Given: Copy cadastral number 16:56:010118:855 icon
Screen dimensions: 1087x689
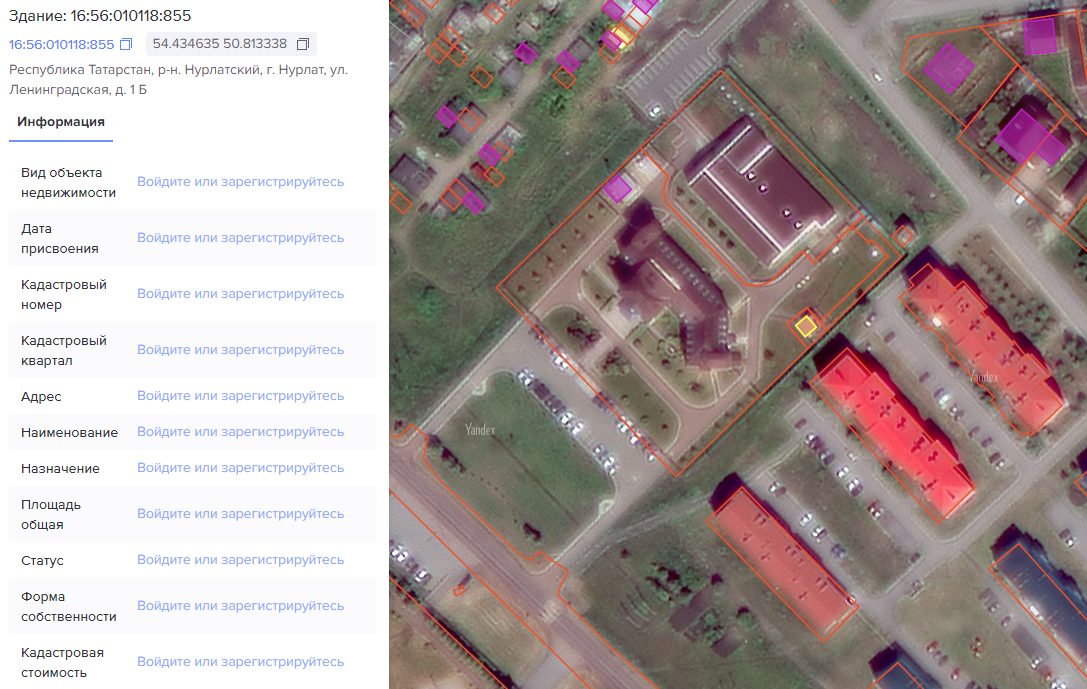Looking at the screenshot, I should pyautogui.click(x=125, y=44).
